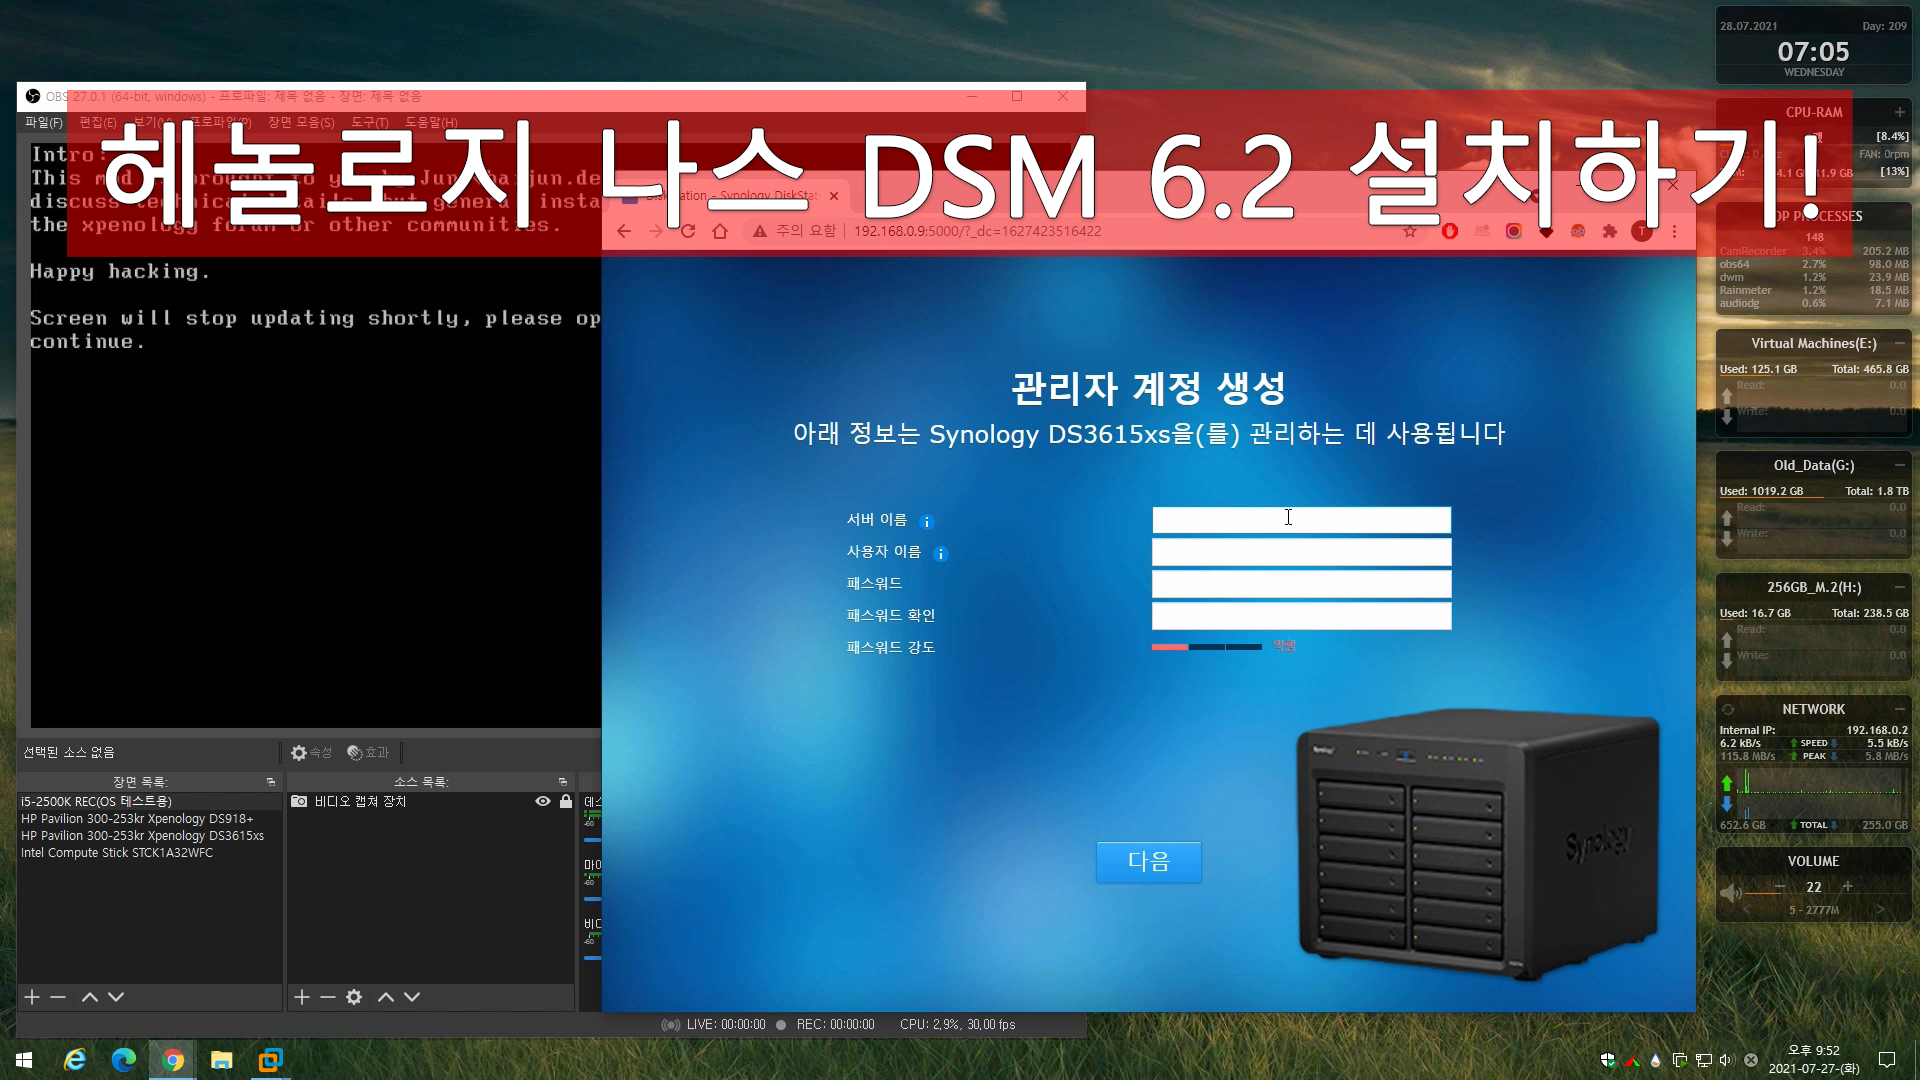Open the 파일(F) menu in OBS
This screenshot has width=1920, height=1080.
pyautogui.click(x=43, y=122)
